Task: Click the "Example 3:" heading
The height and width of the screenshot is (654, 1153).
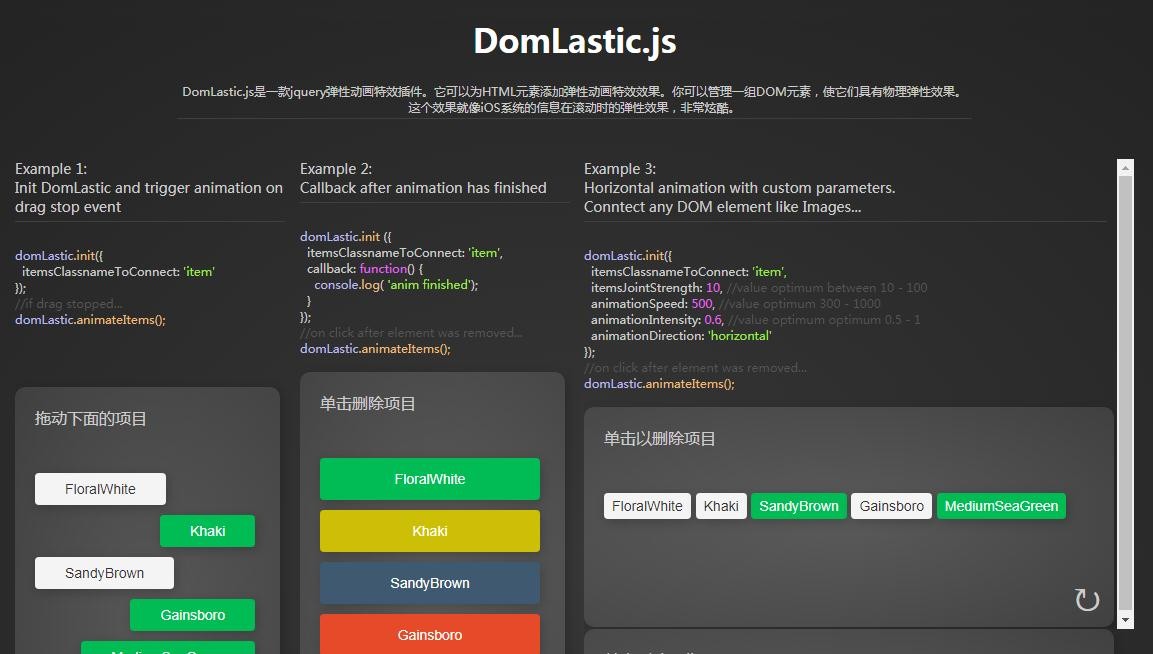Action: click(620, 168)
